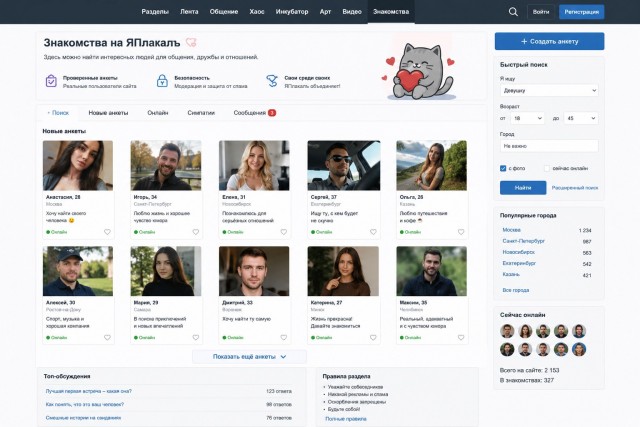
Task: Open the age 'от' dropdown
Action: (x=527, y=118)
